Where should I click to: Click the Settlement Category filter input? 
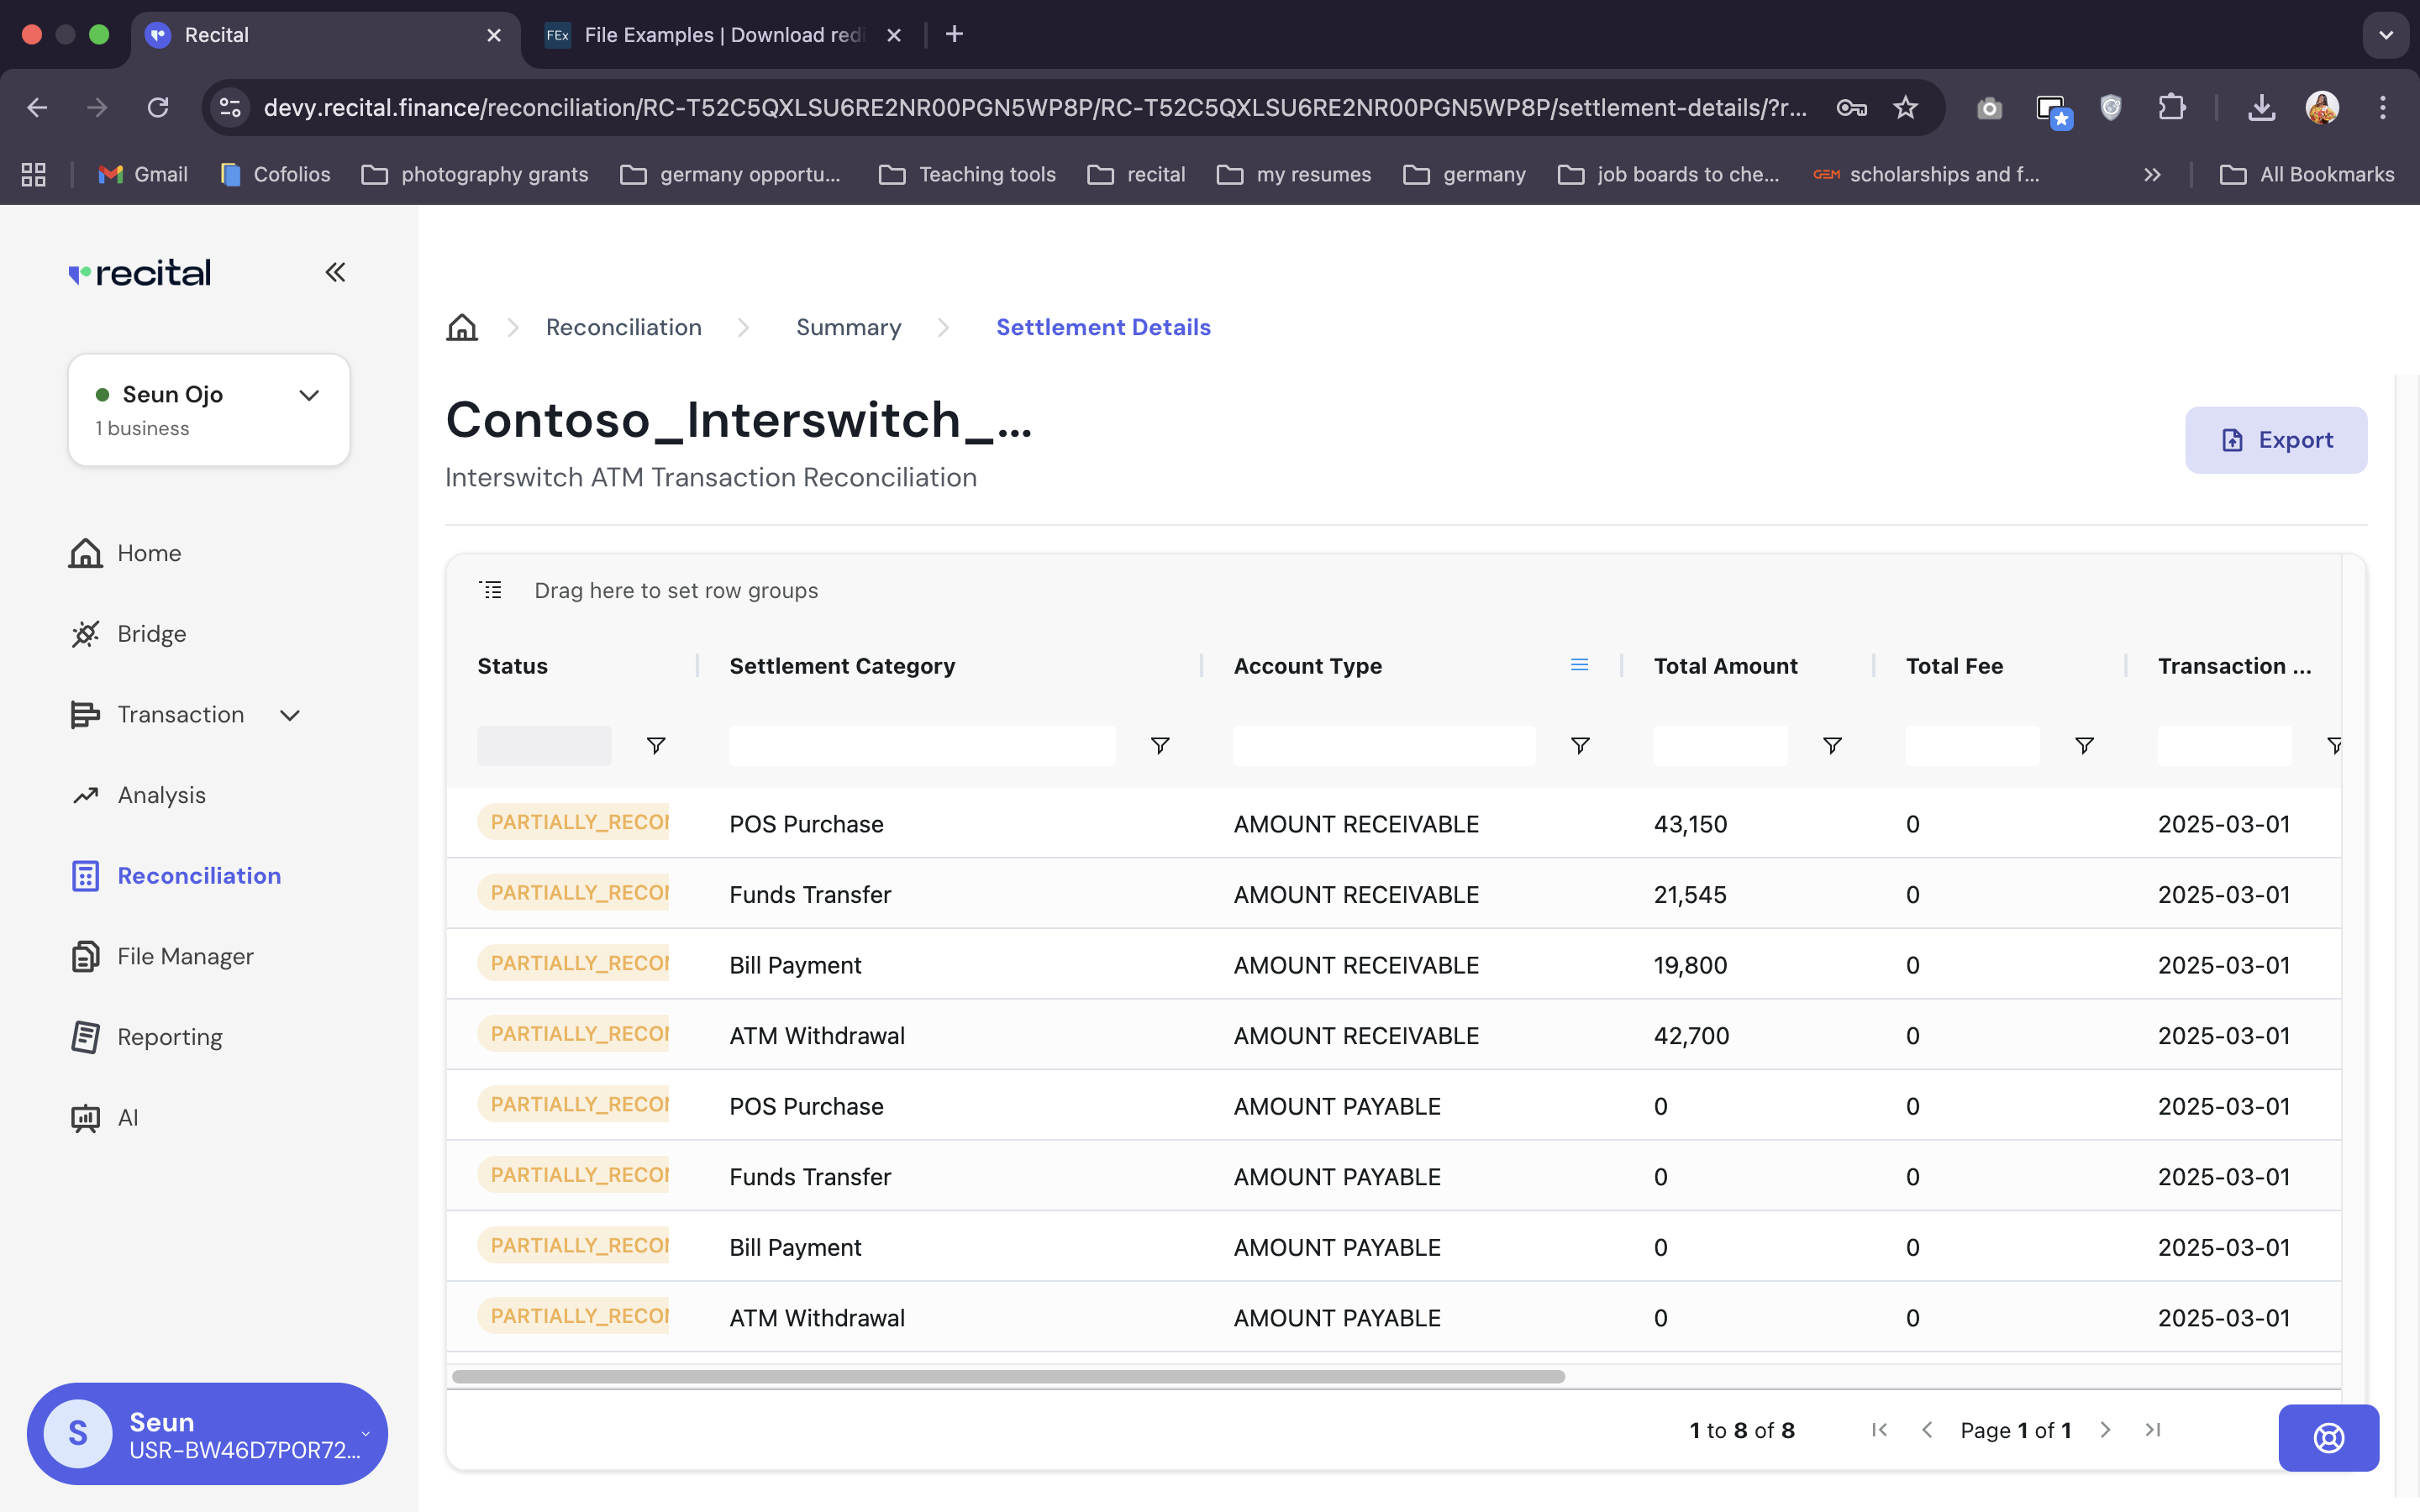point(921,745)
